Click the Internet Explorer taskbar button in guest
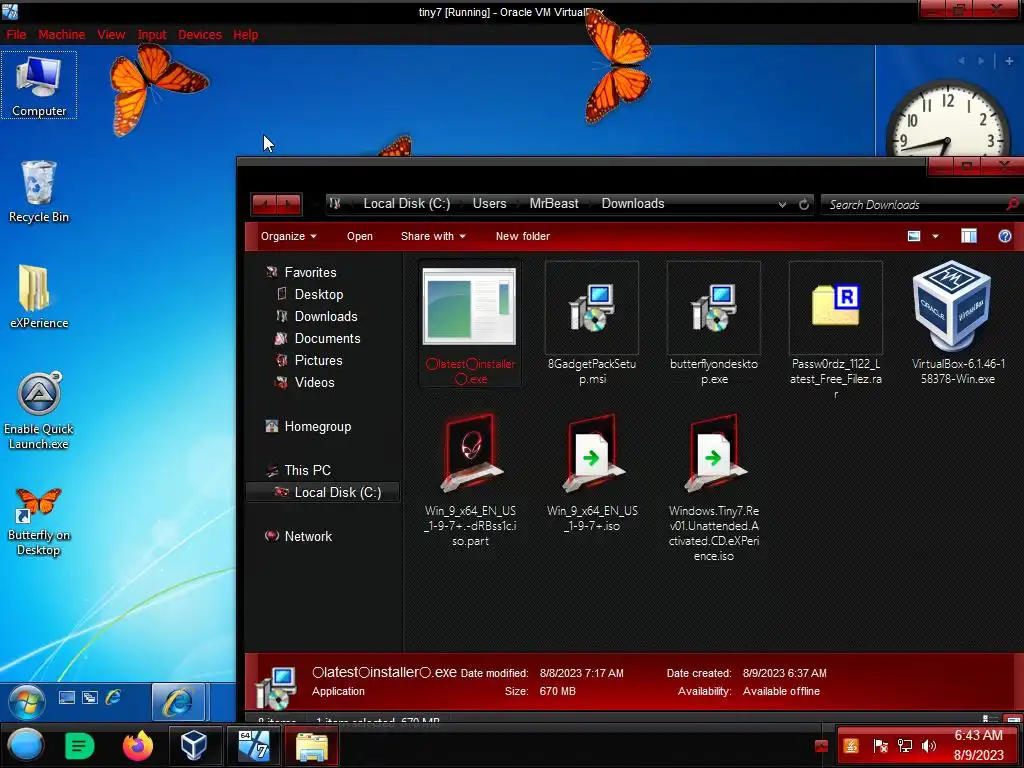The width and height of the screenshot is (1024, 768). point(178,702)
